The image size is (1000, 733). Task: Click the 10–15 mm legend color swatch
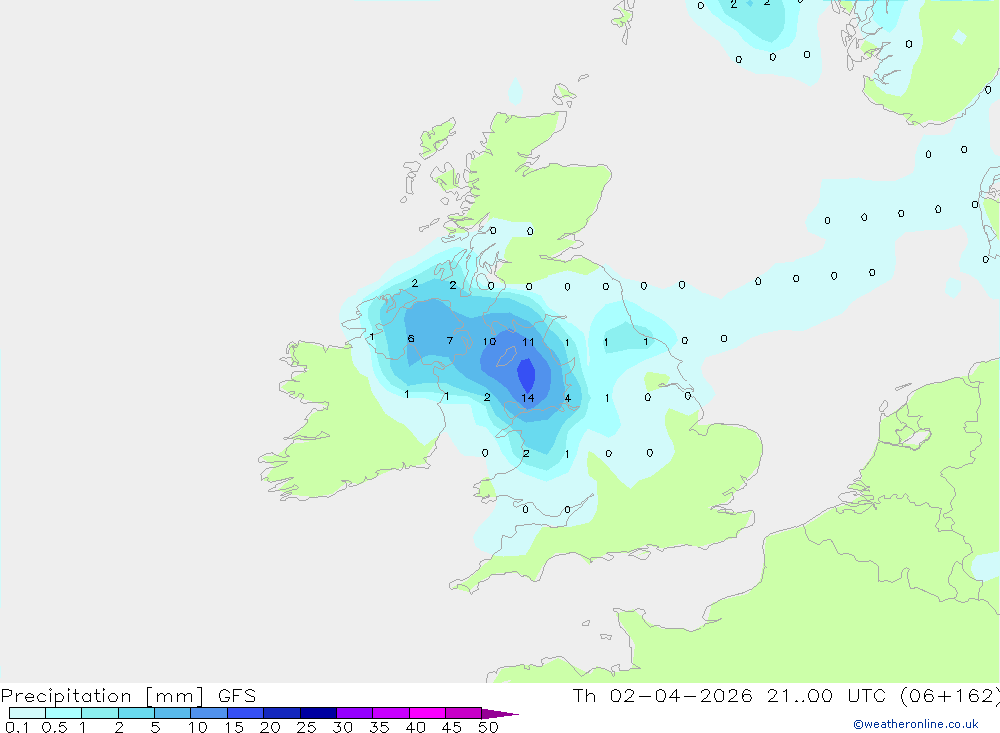tap(209, 713)
